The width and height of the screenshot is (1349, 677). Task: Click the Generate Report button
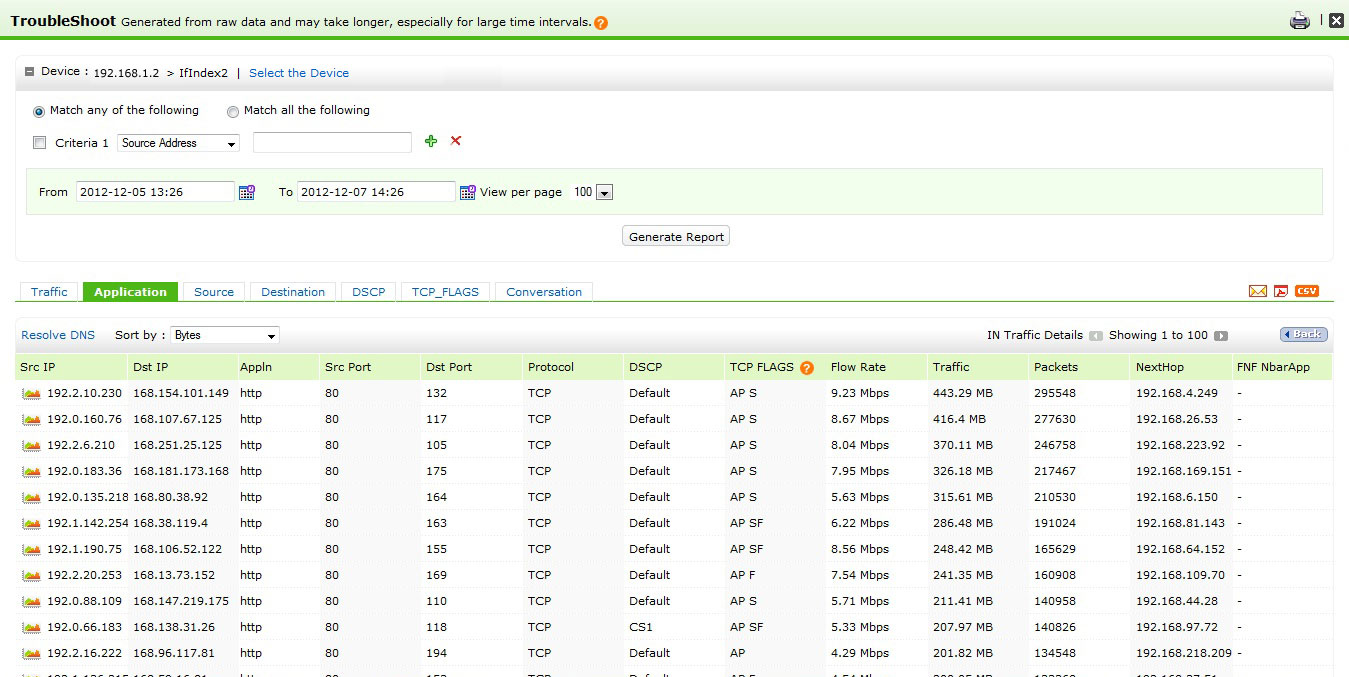[675, 236]
